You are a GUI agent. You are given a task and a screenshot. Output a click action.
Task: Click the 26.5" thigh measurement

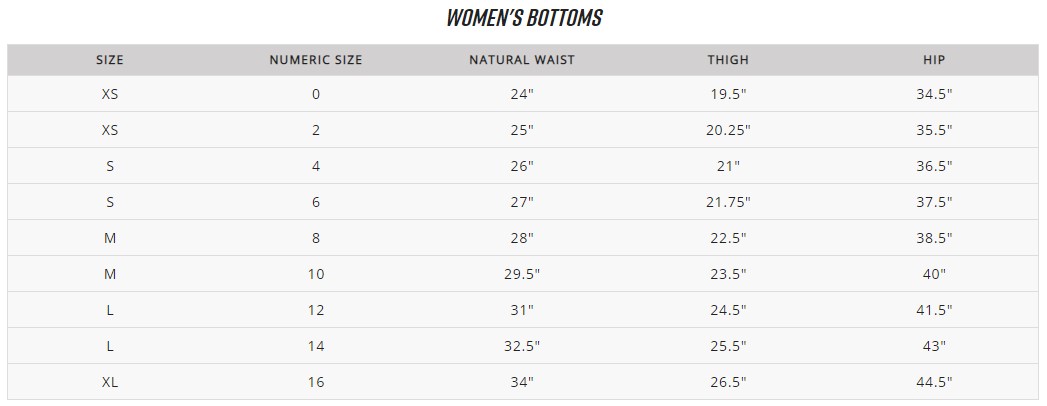[x=728, y=382]
